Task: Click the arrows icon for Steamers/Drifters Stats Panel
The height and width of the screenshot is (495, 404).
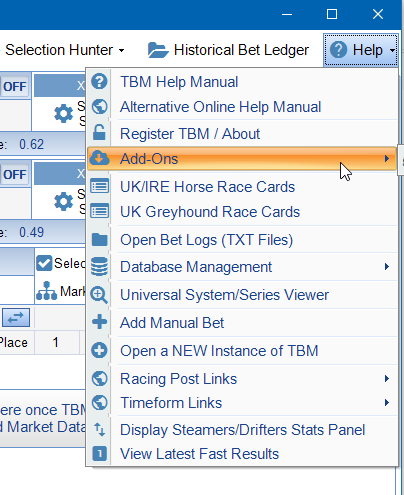Action: pyautogui.click(x=99, y=429)
